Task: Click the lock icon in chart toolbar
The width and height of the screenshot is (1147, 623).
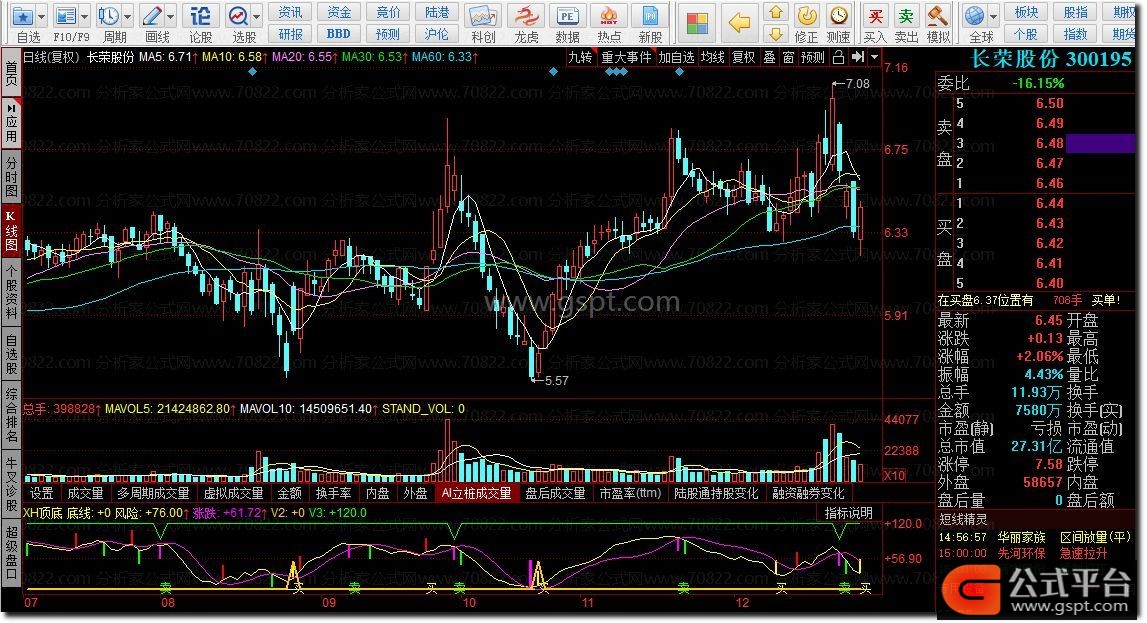Action: tap(838, 57)
